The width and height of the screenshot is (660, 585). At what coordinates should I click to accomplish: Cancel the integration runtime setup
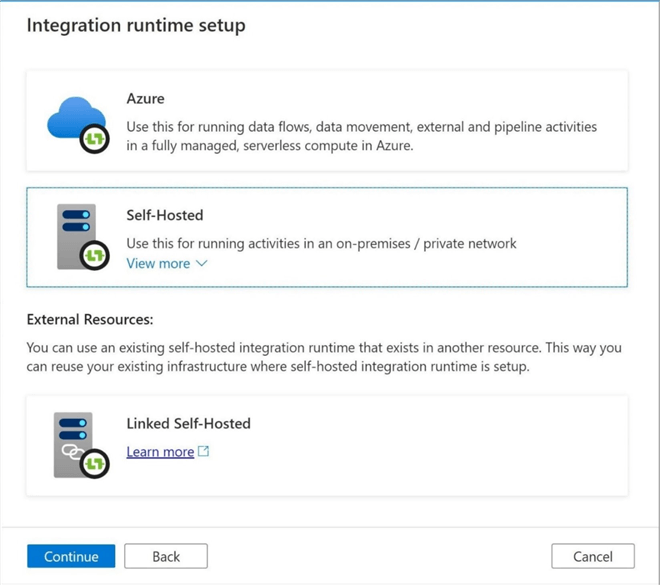point(592,556)
